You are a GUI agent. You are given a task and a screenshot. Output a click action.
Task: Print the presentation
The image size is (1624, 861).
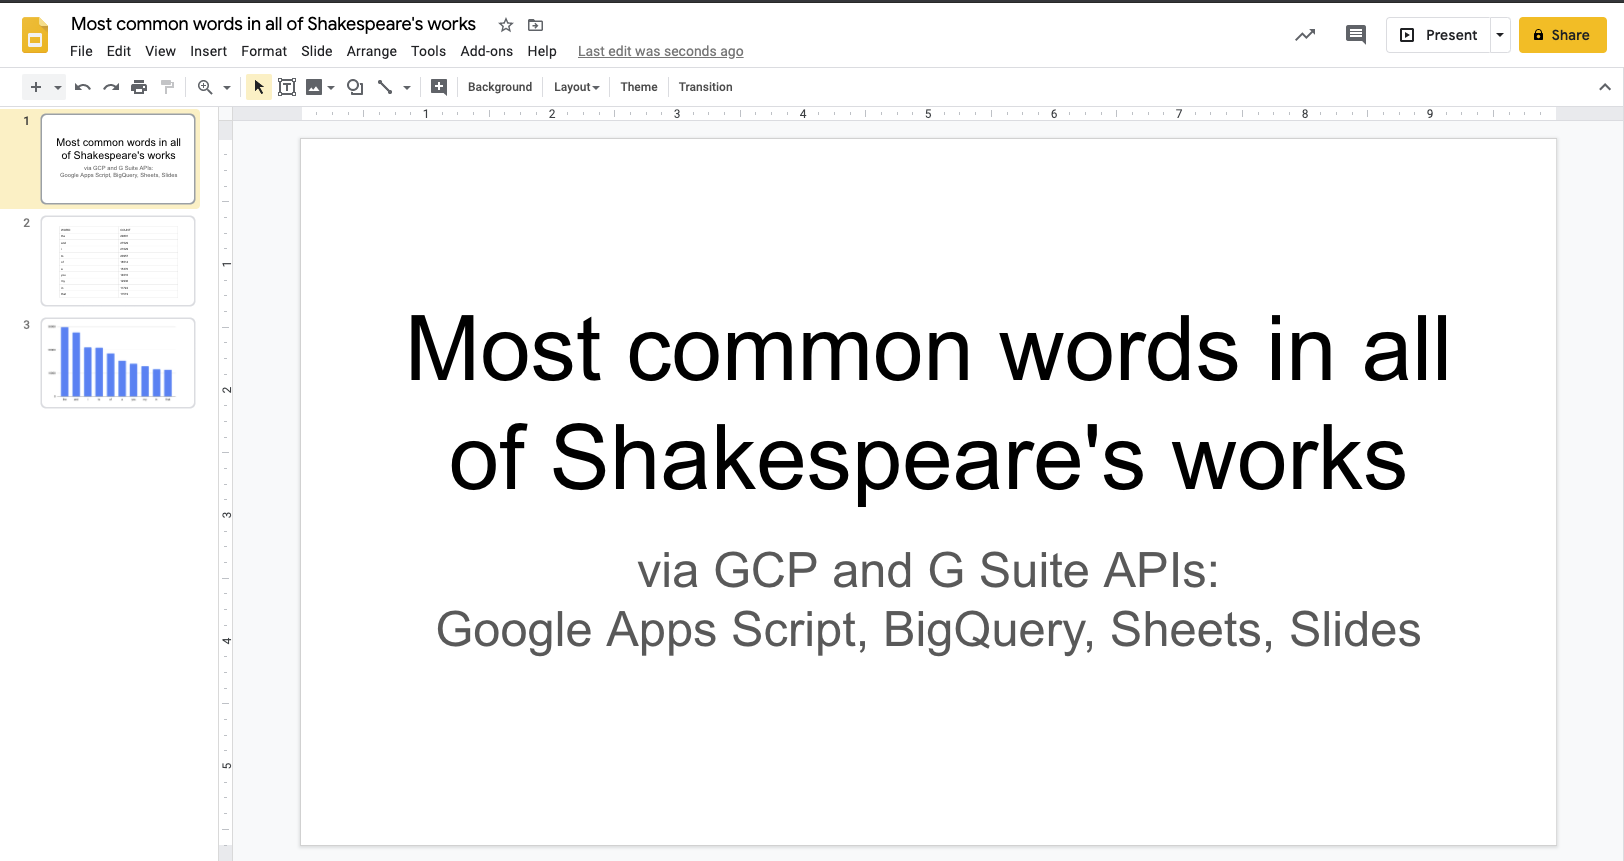click(x=139, y=87)
